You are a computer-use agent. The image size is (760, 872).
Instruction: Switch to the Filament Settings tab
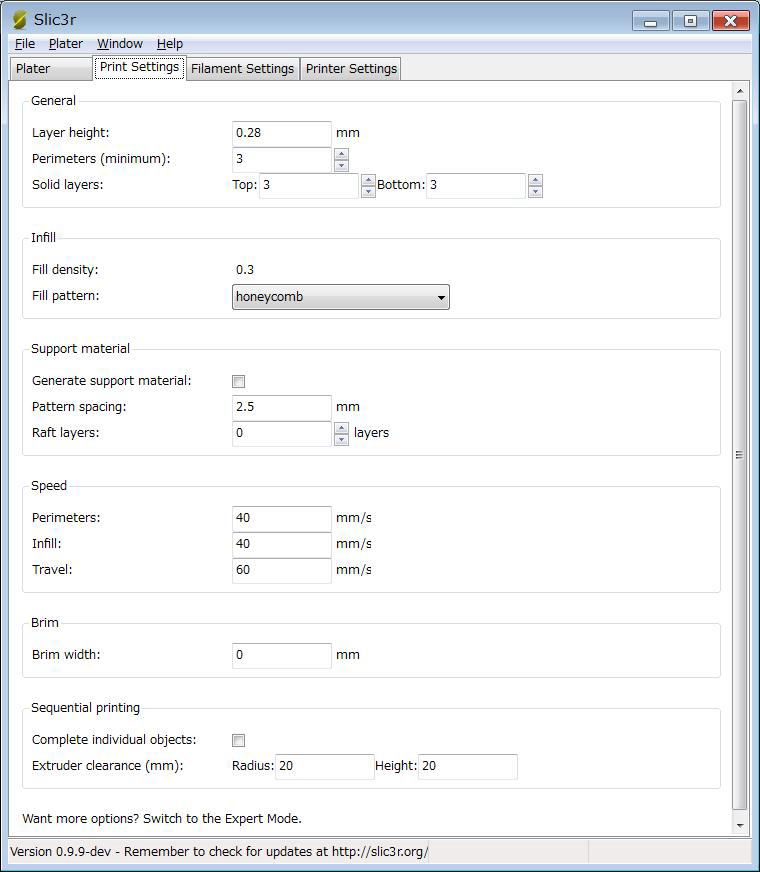242,68
